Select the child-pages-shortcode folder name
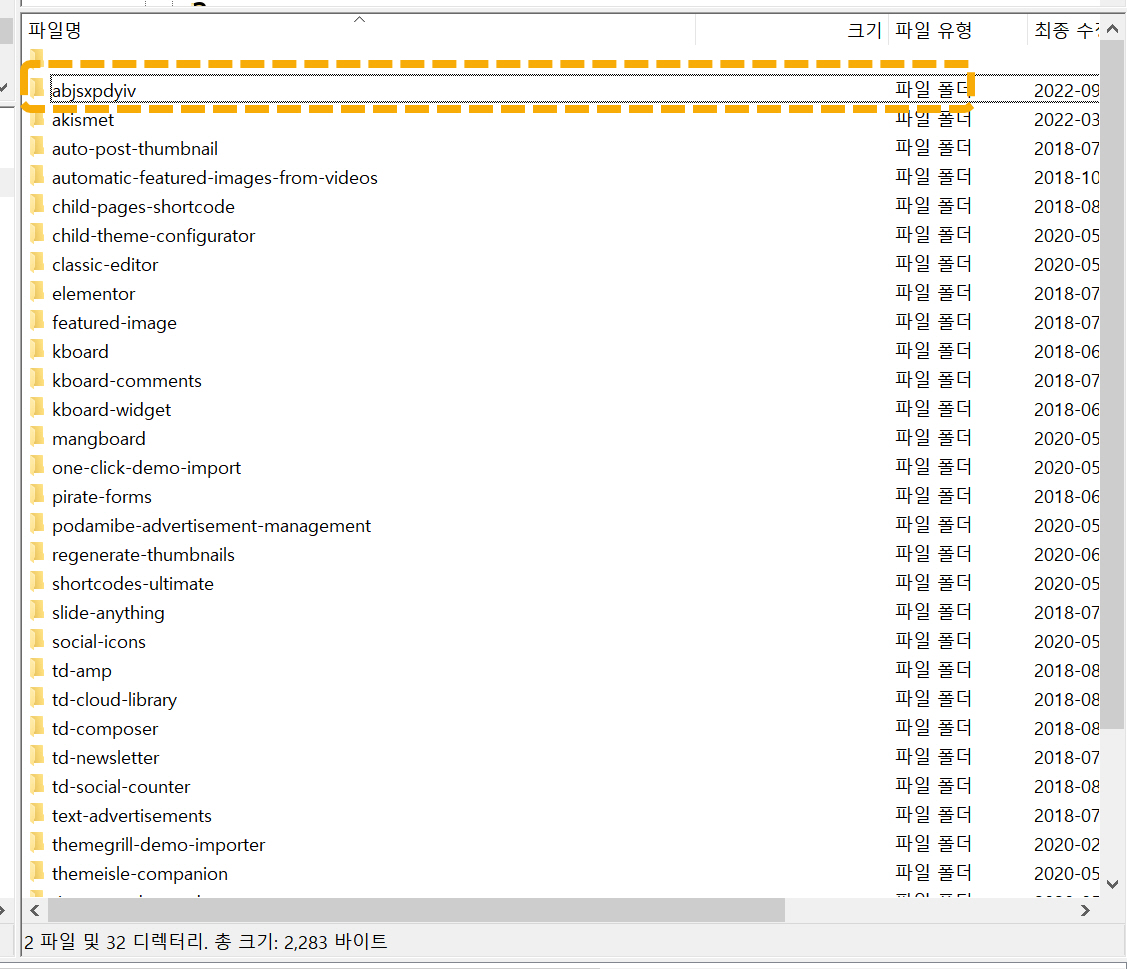The height and width of the screenshot is (969, 1127). pos(143,207)
